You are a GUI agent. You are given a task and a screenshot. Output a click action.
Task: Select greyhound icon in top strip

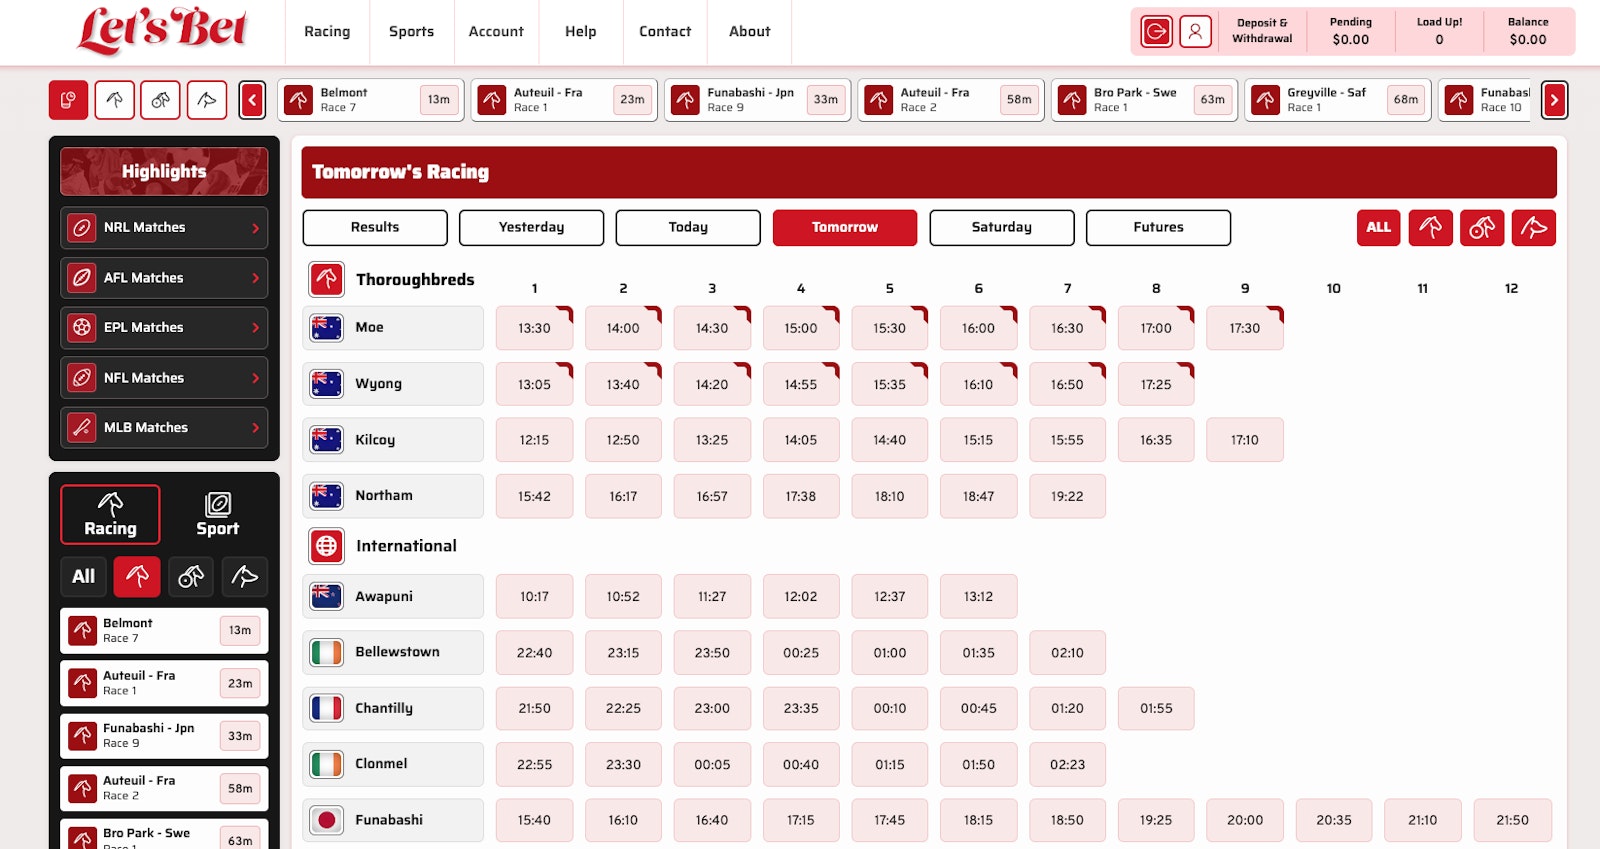[207, 100]
